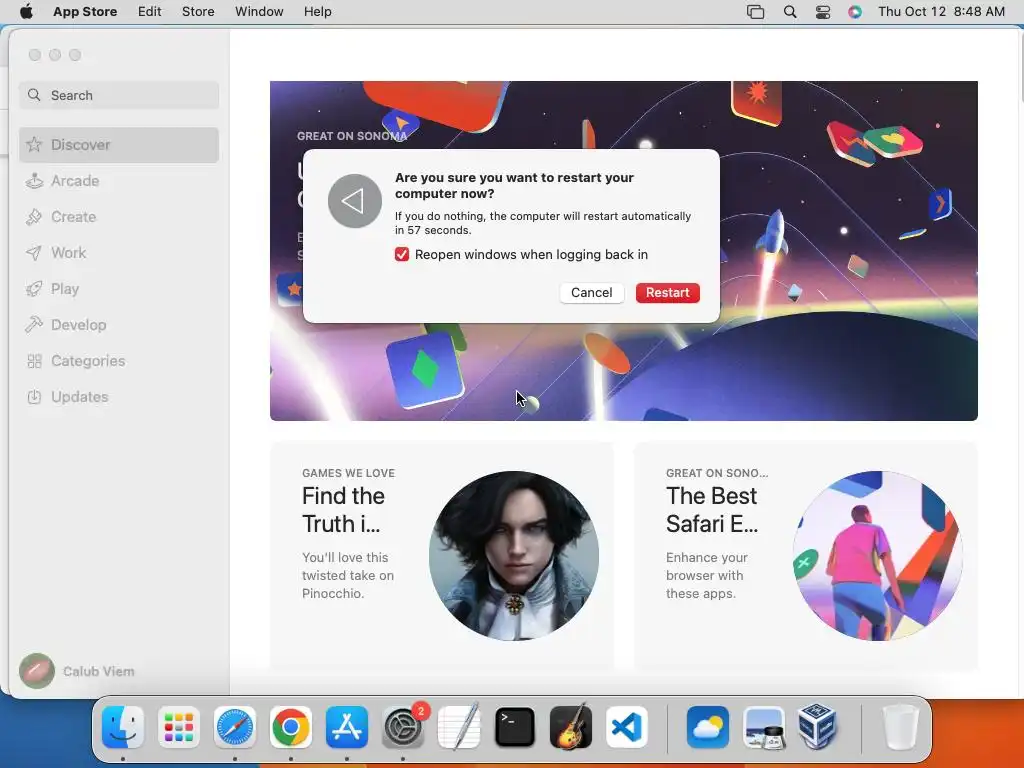Viewport: 1024px width, 768px height.
Task: Open Finder from the Dock
Action: (123, 727)
